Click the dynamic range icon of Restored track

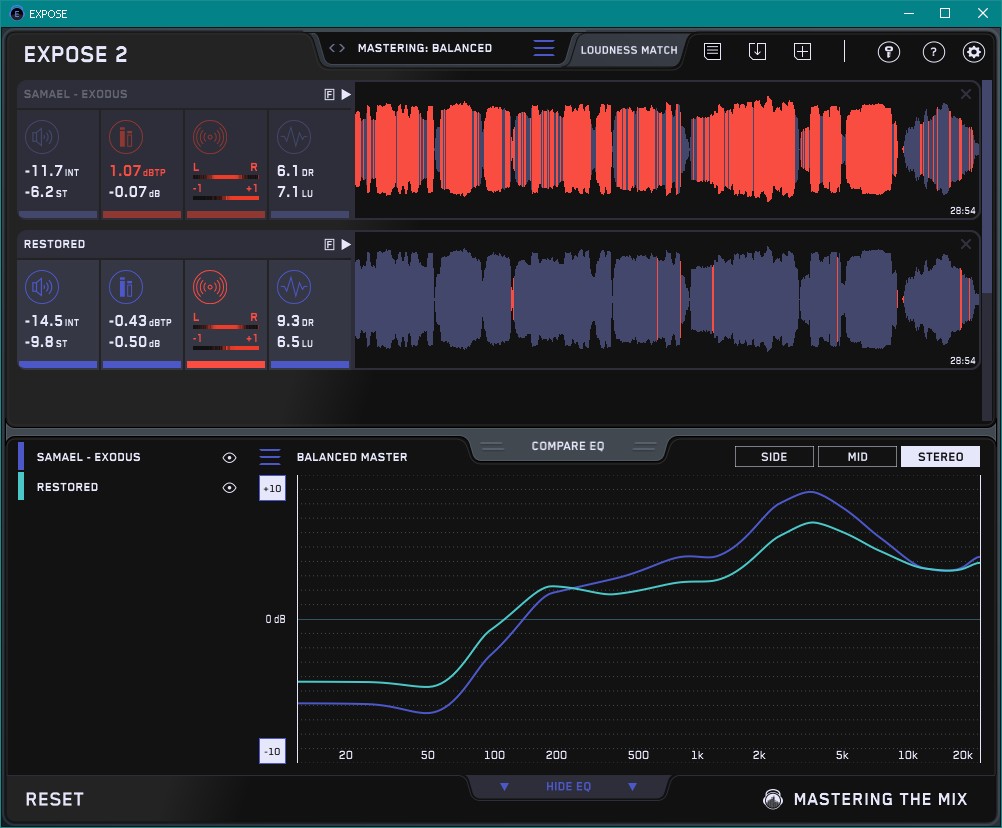[293, 288]
